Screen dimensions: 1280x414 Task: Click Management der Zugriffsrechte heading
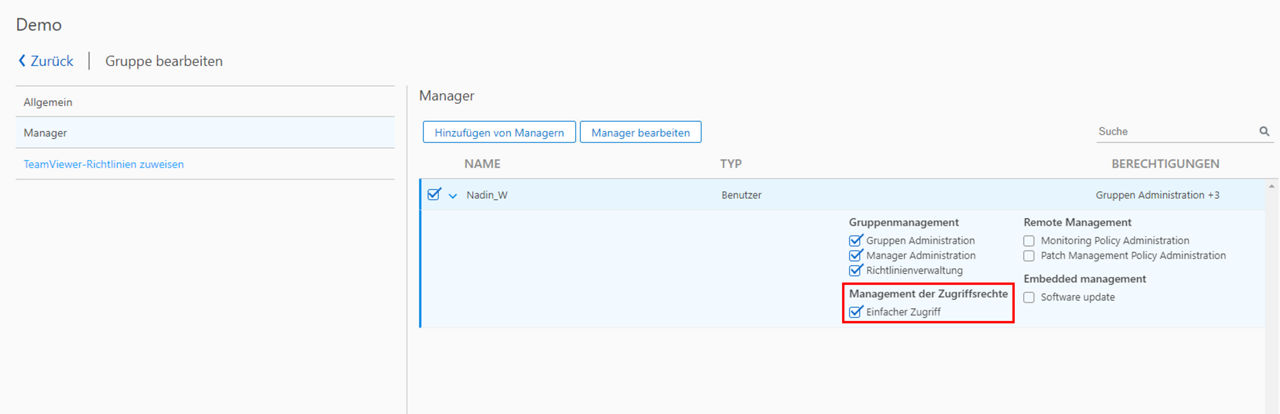coord(928,294)
